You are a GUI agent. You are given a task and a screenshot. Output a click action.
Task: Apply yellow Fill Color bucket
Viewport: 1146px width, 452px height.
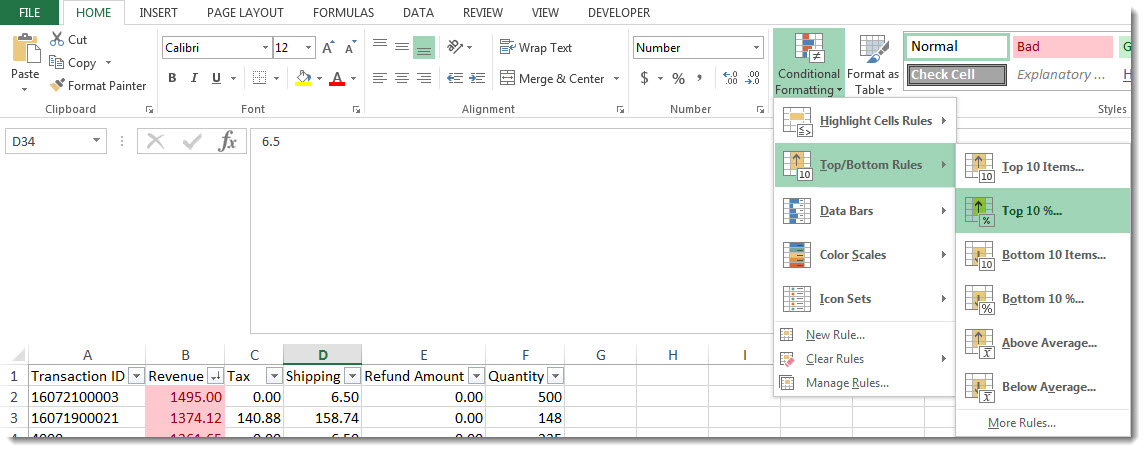coord(303,78)
